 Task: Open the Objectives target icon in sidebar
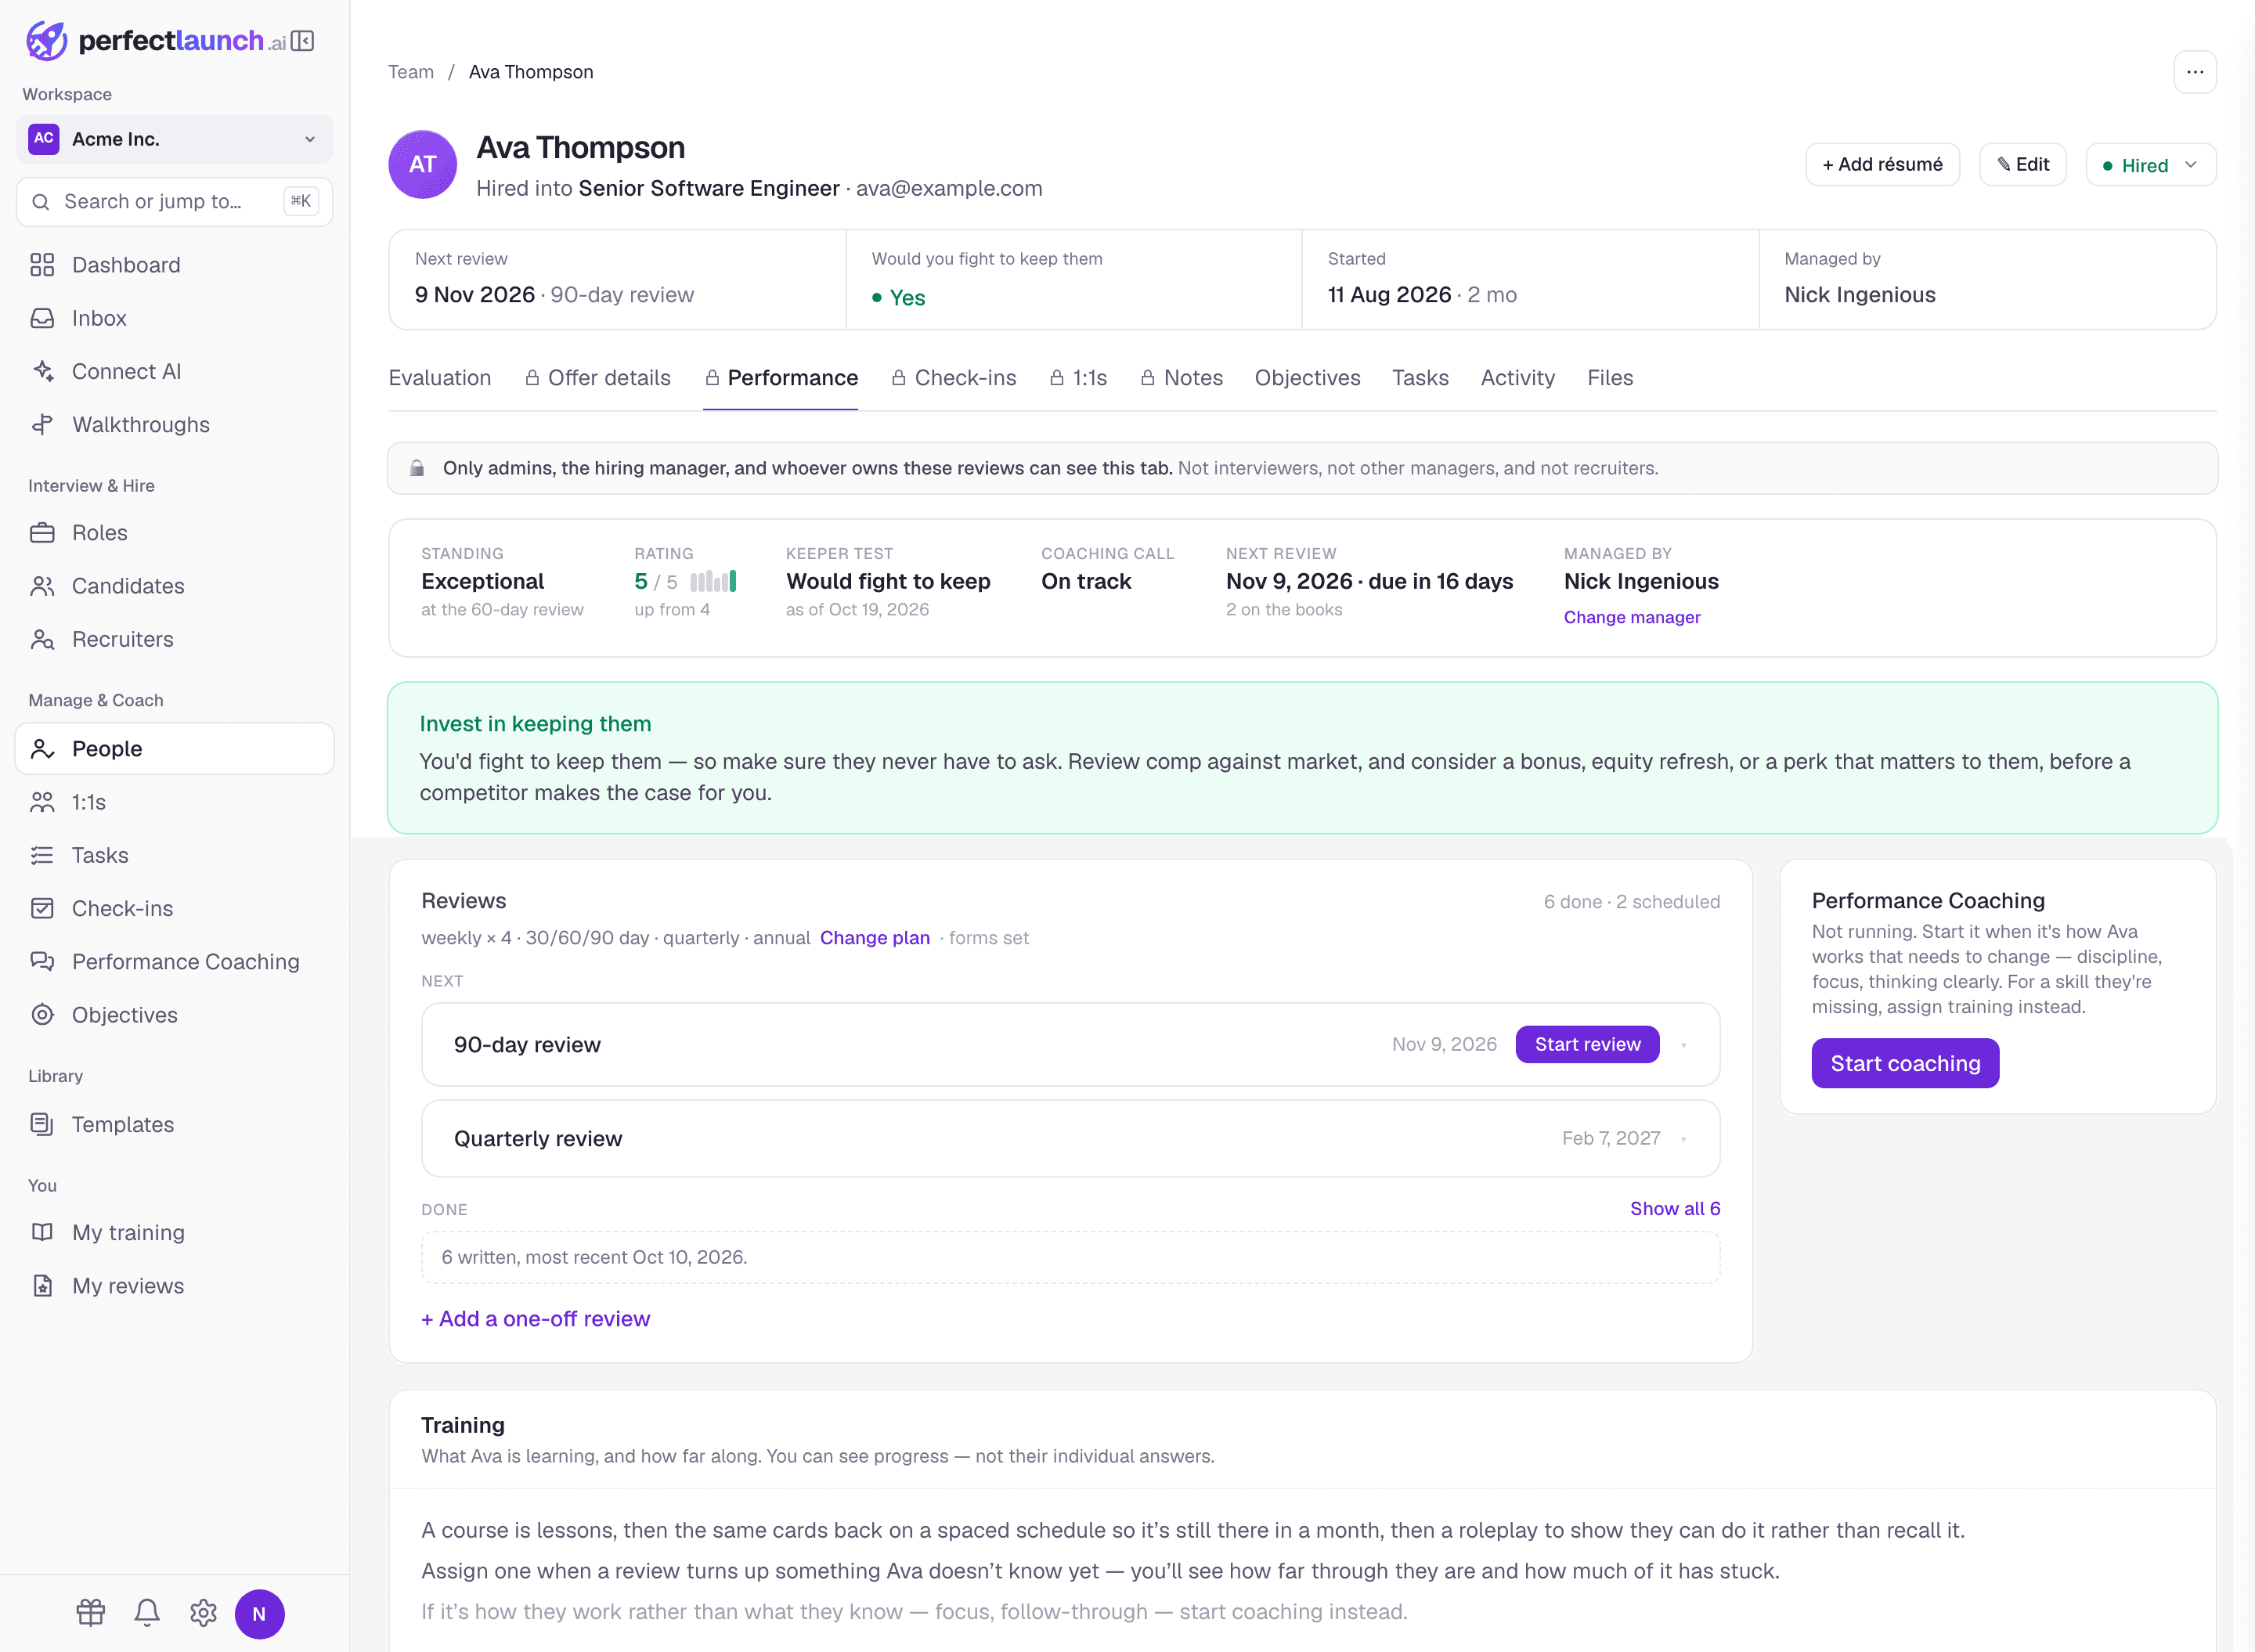(x=42, y=1015)
